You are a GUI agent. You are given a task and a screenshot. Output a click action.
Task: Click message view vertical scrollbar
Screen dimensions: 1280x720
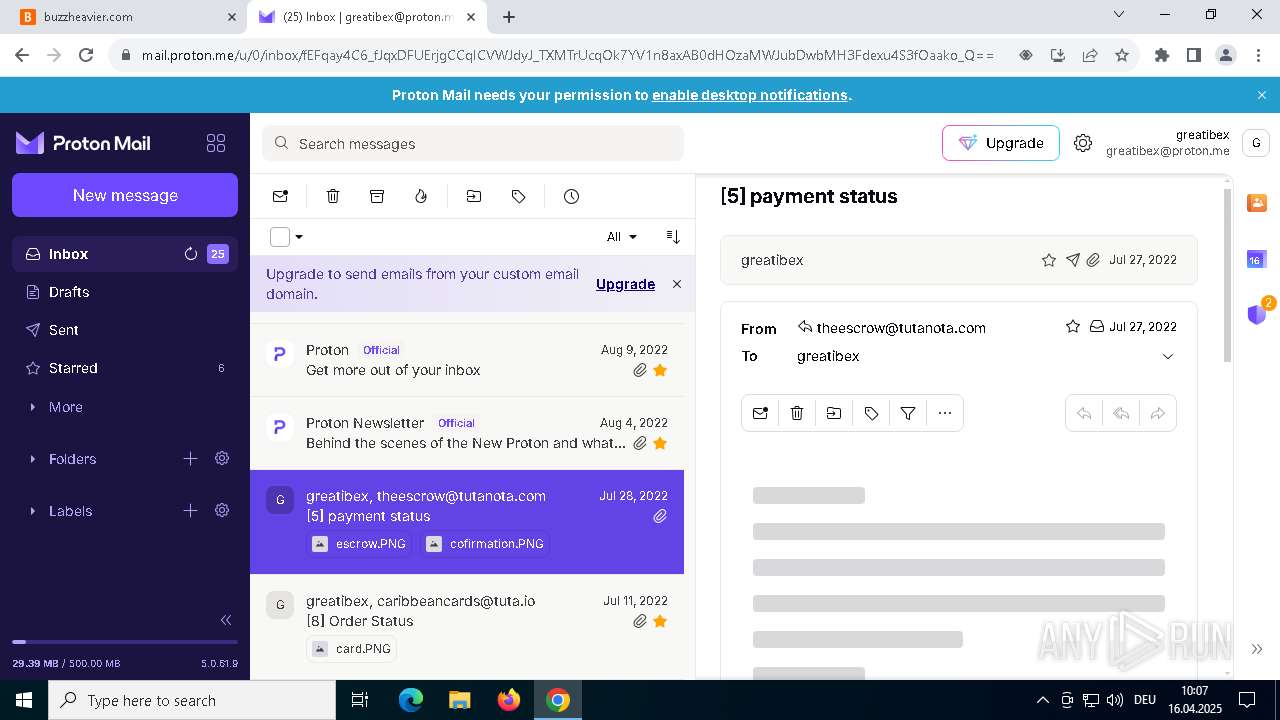coord(1228,275)
